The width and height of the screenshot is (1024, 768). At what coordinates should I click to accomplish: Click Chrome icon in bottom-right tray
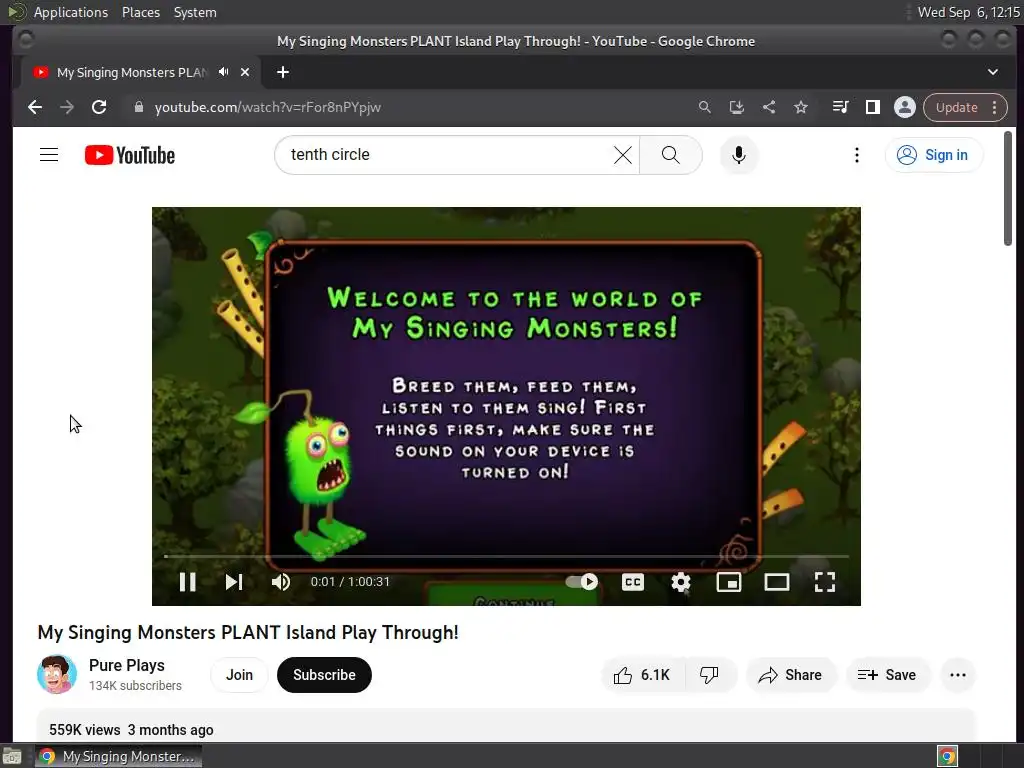947,756
